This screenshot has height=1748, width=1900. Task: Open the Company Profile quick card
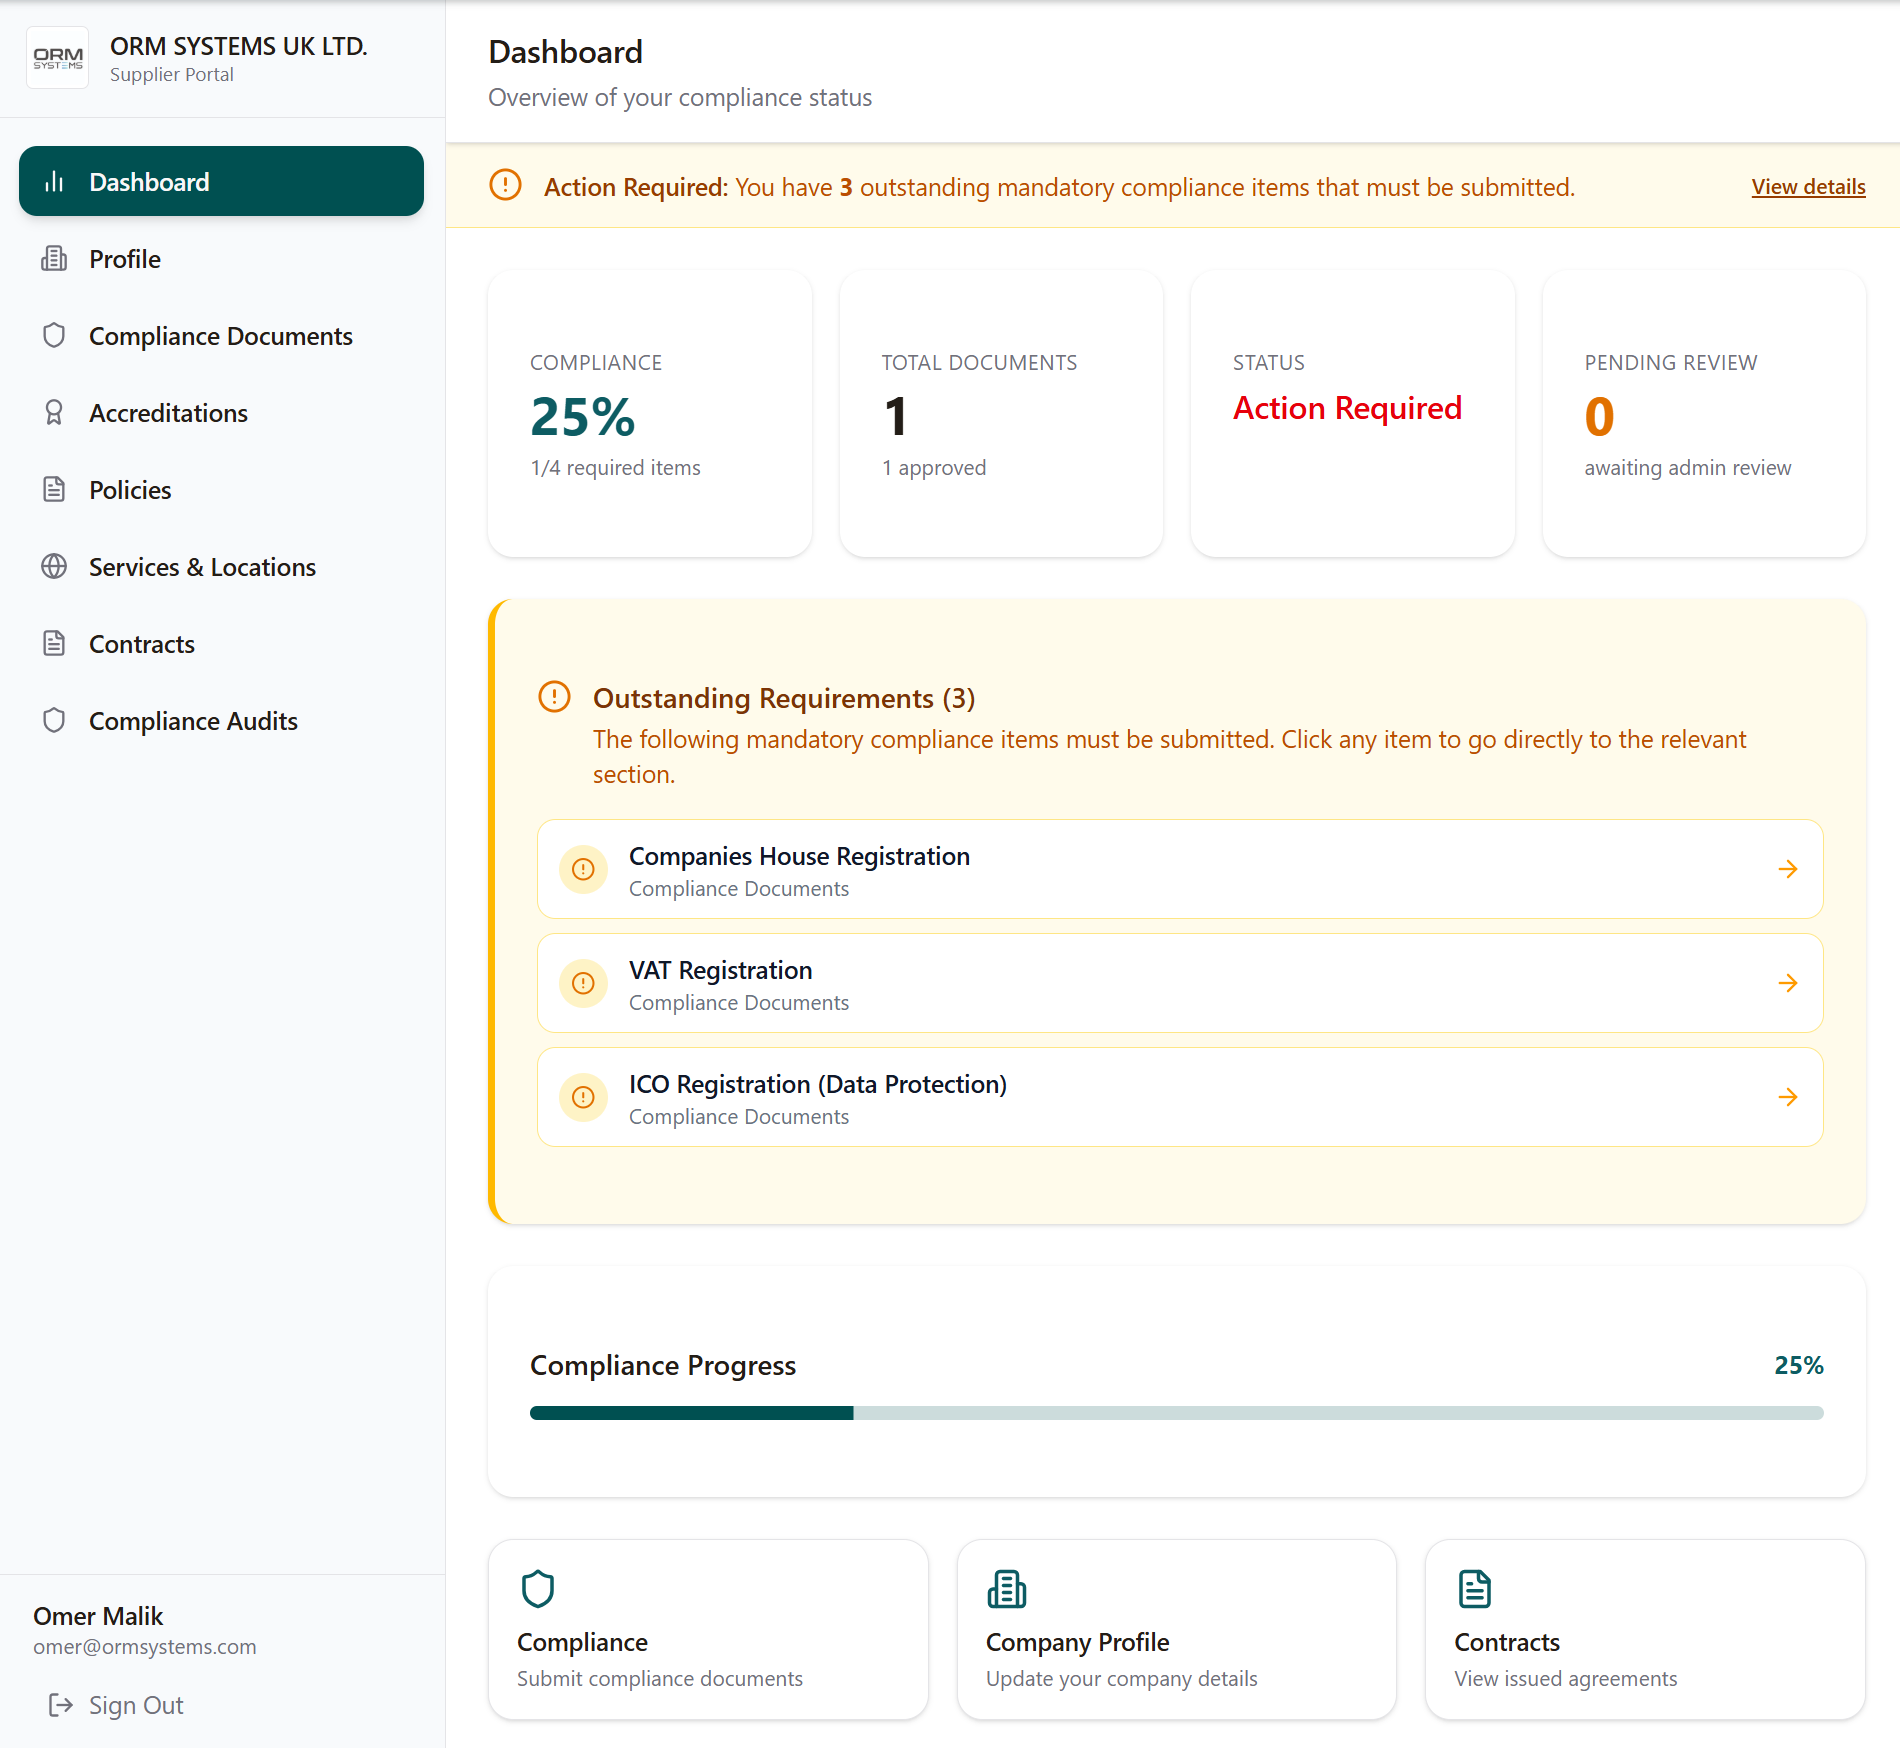click(1176, 1630)
